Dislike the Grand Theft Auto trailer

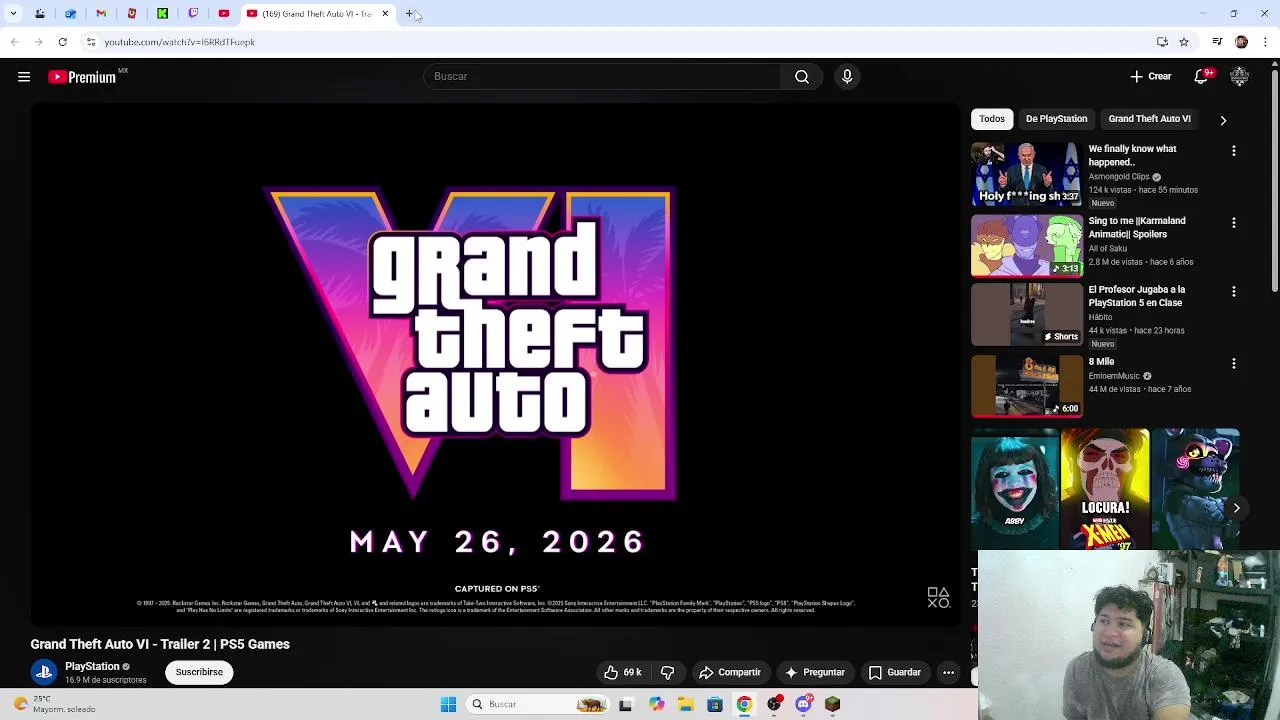pos(668,673)
